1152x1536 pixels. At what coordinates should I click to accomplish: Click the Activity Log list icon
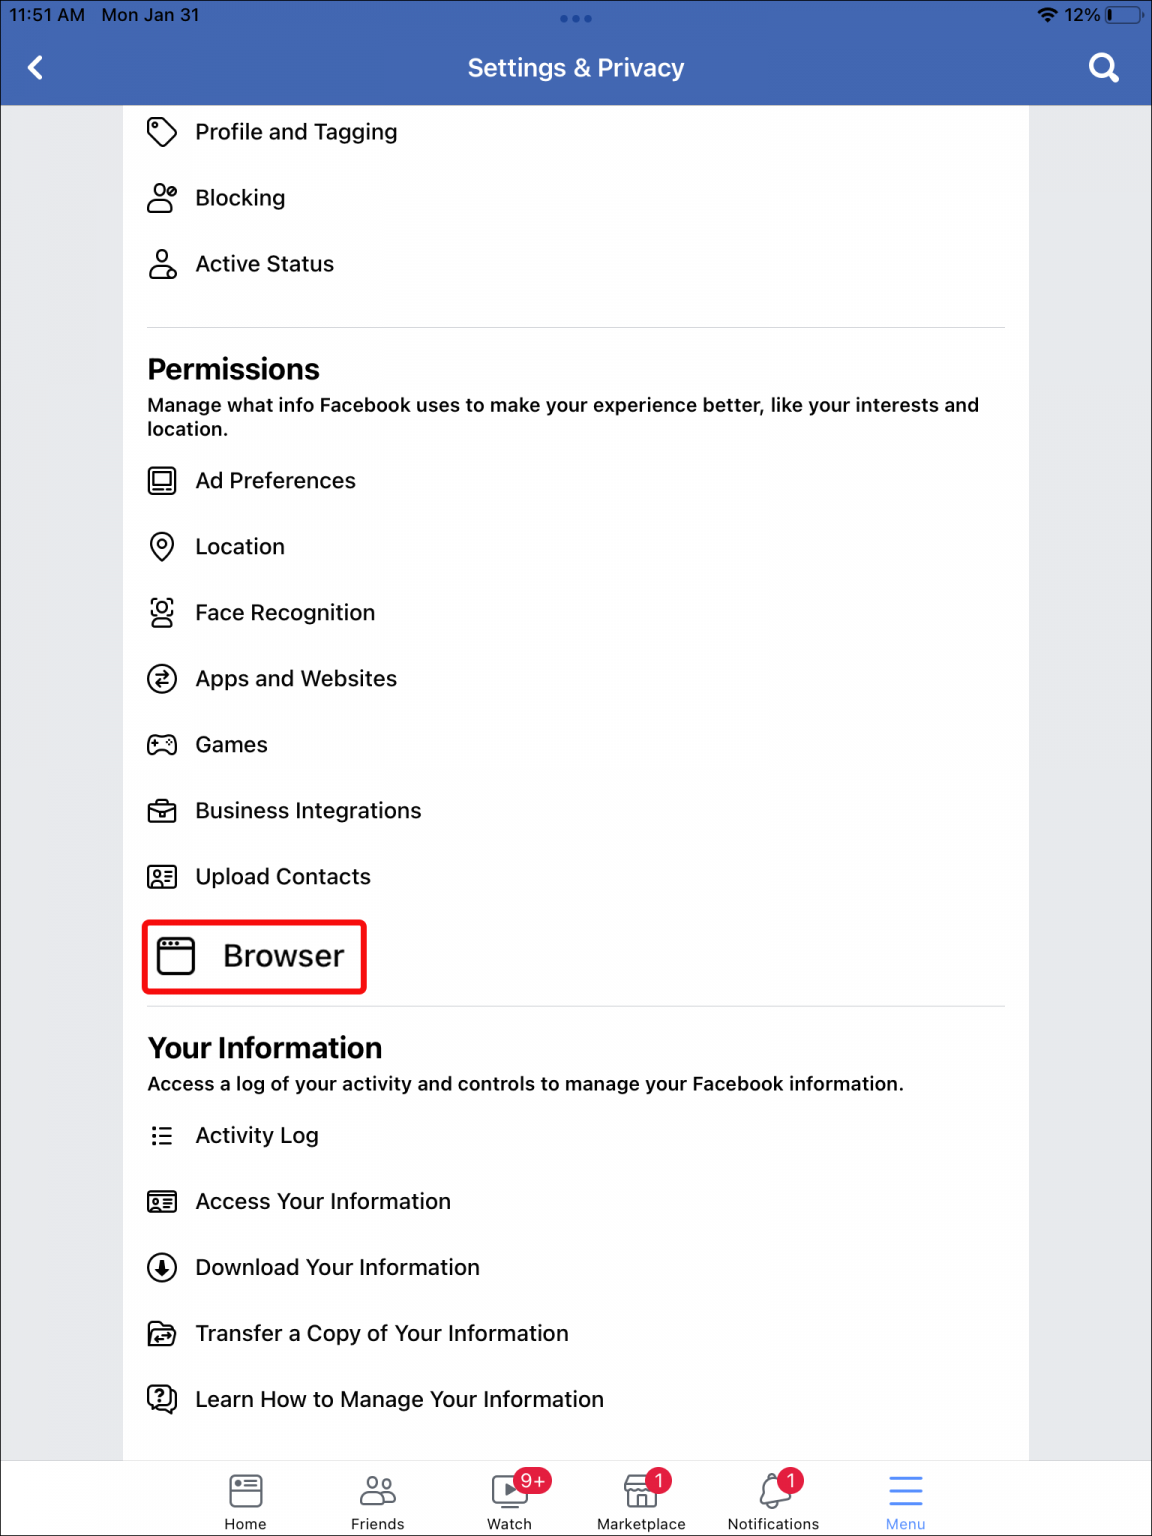[162, 1135]
